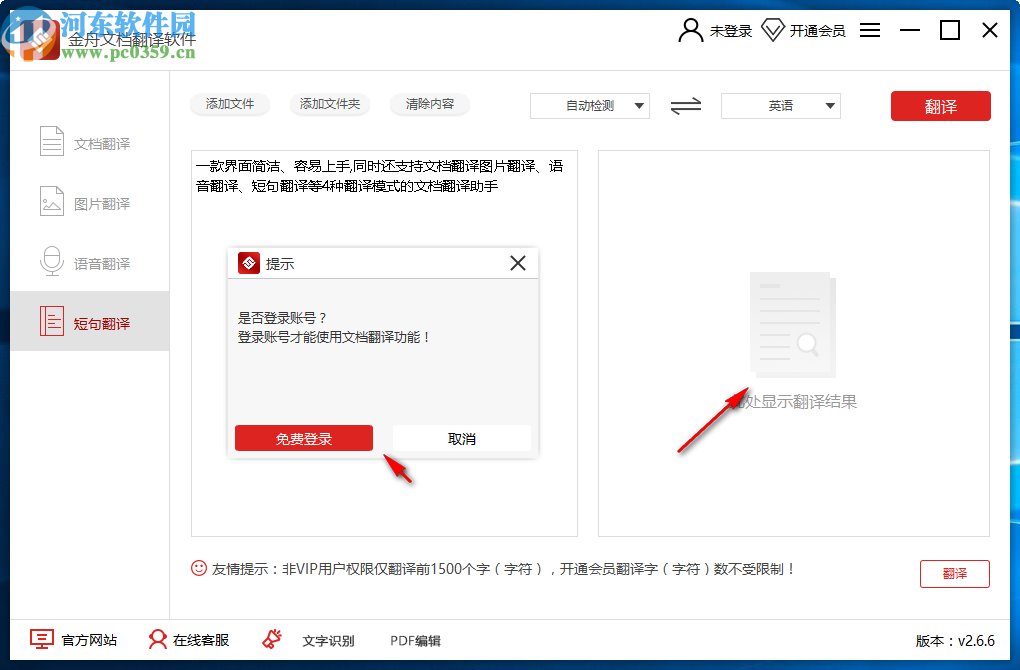Click the 添加文件夹 add folder button
The width and height of the screenshot is (1020, 670).
tap(329, 103)
